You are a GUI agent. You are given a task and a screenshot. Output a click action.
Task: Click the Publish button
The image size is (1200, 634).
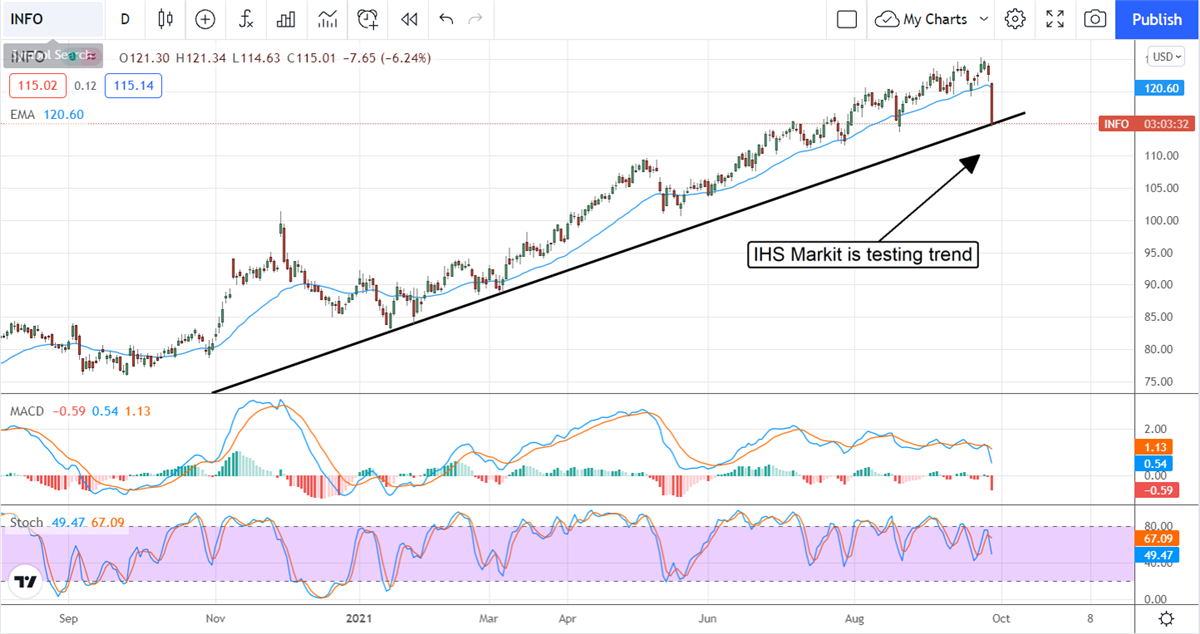1157,19
